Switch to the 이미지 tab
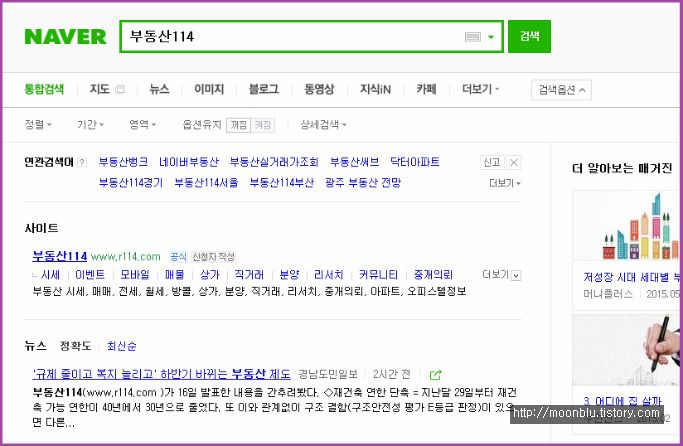The height and width of the screenshot is (446, 683). tap(209, 89)
